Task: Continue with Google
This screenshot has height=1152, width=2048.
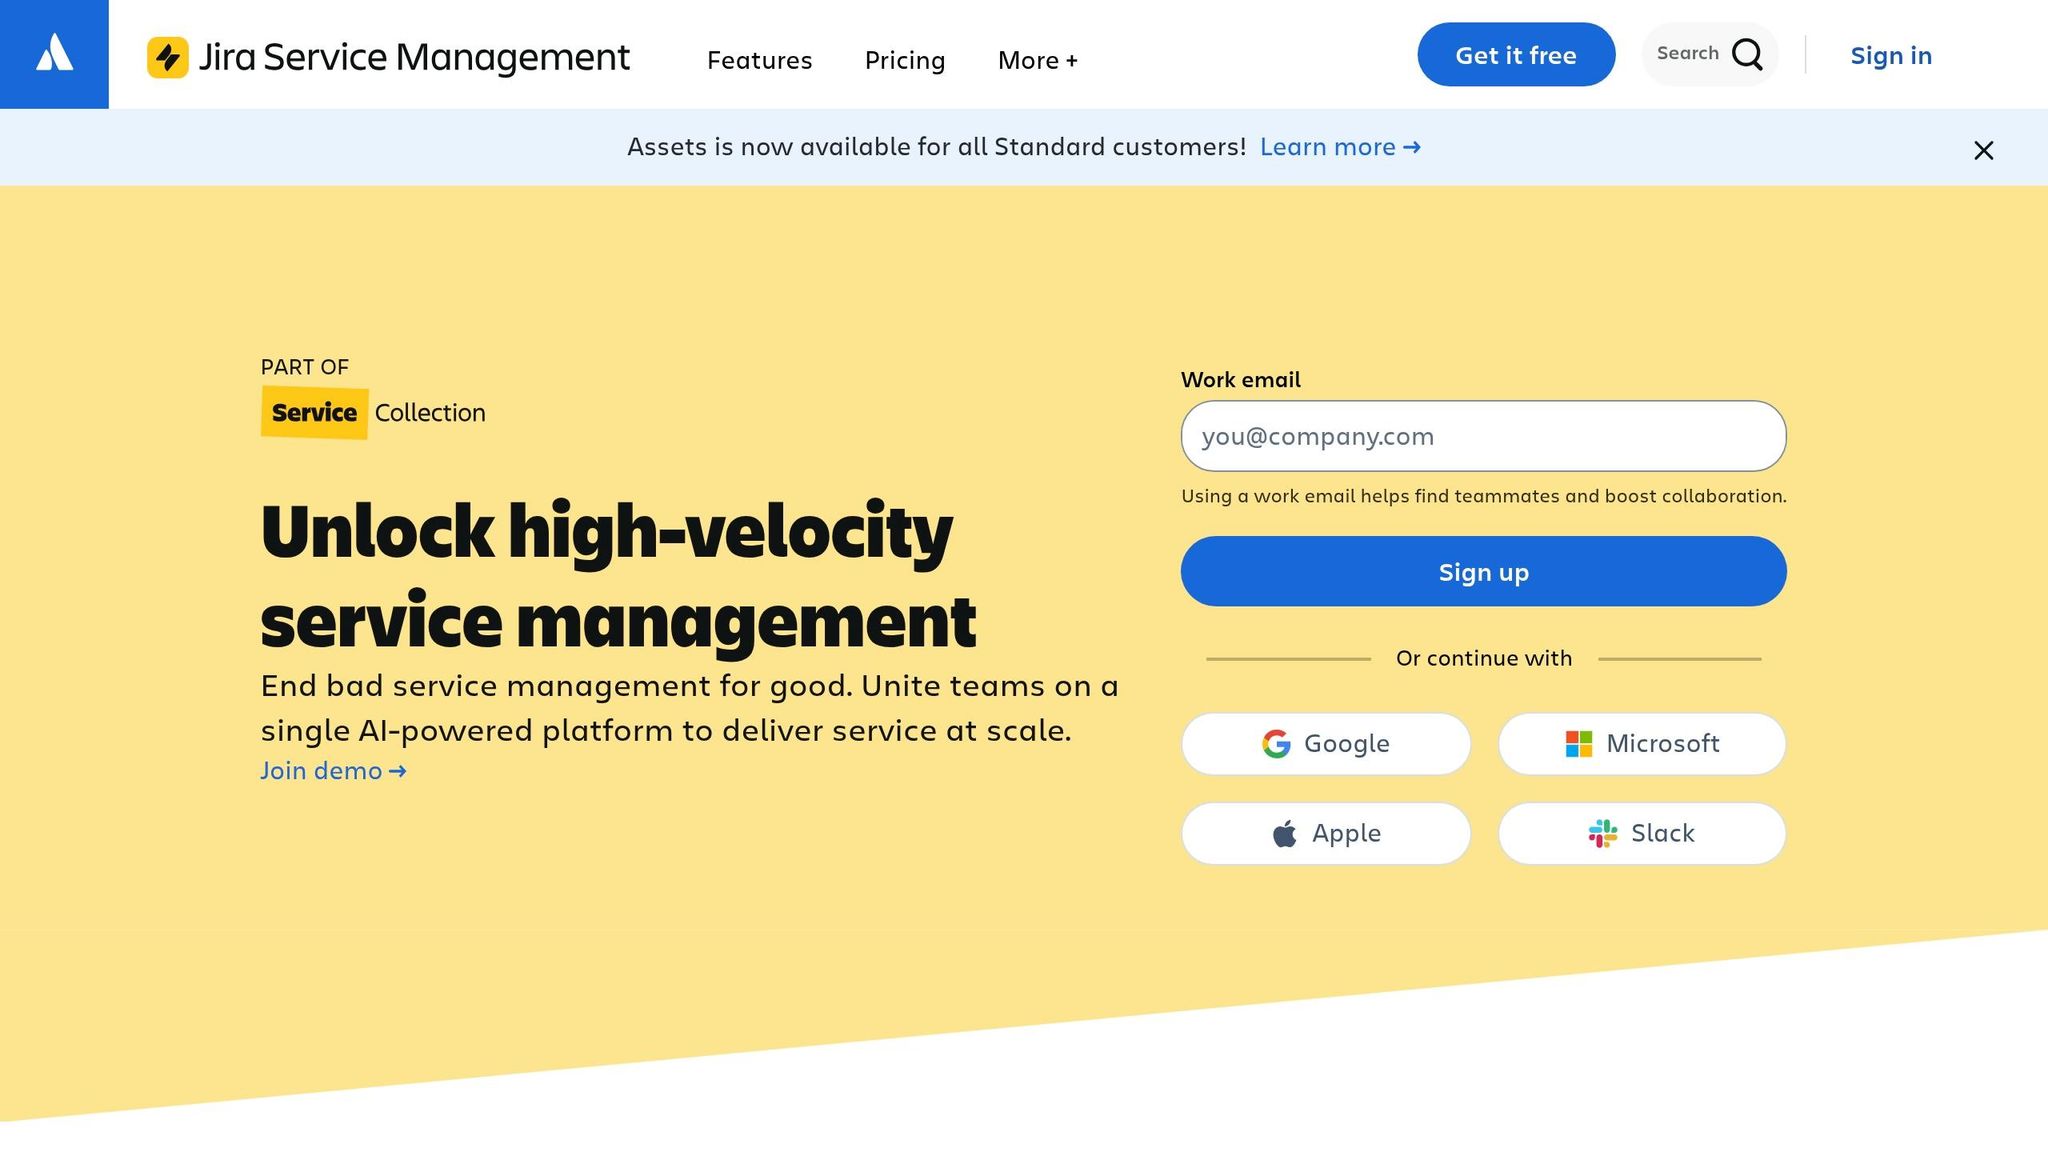Action: click(1326, 743)
